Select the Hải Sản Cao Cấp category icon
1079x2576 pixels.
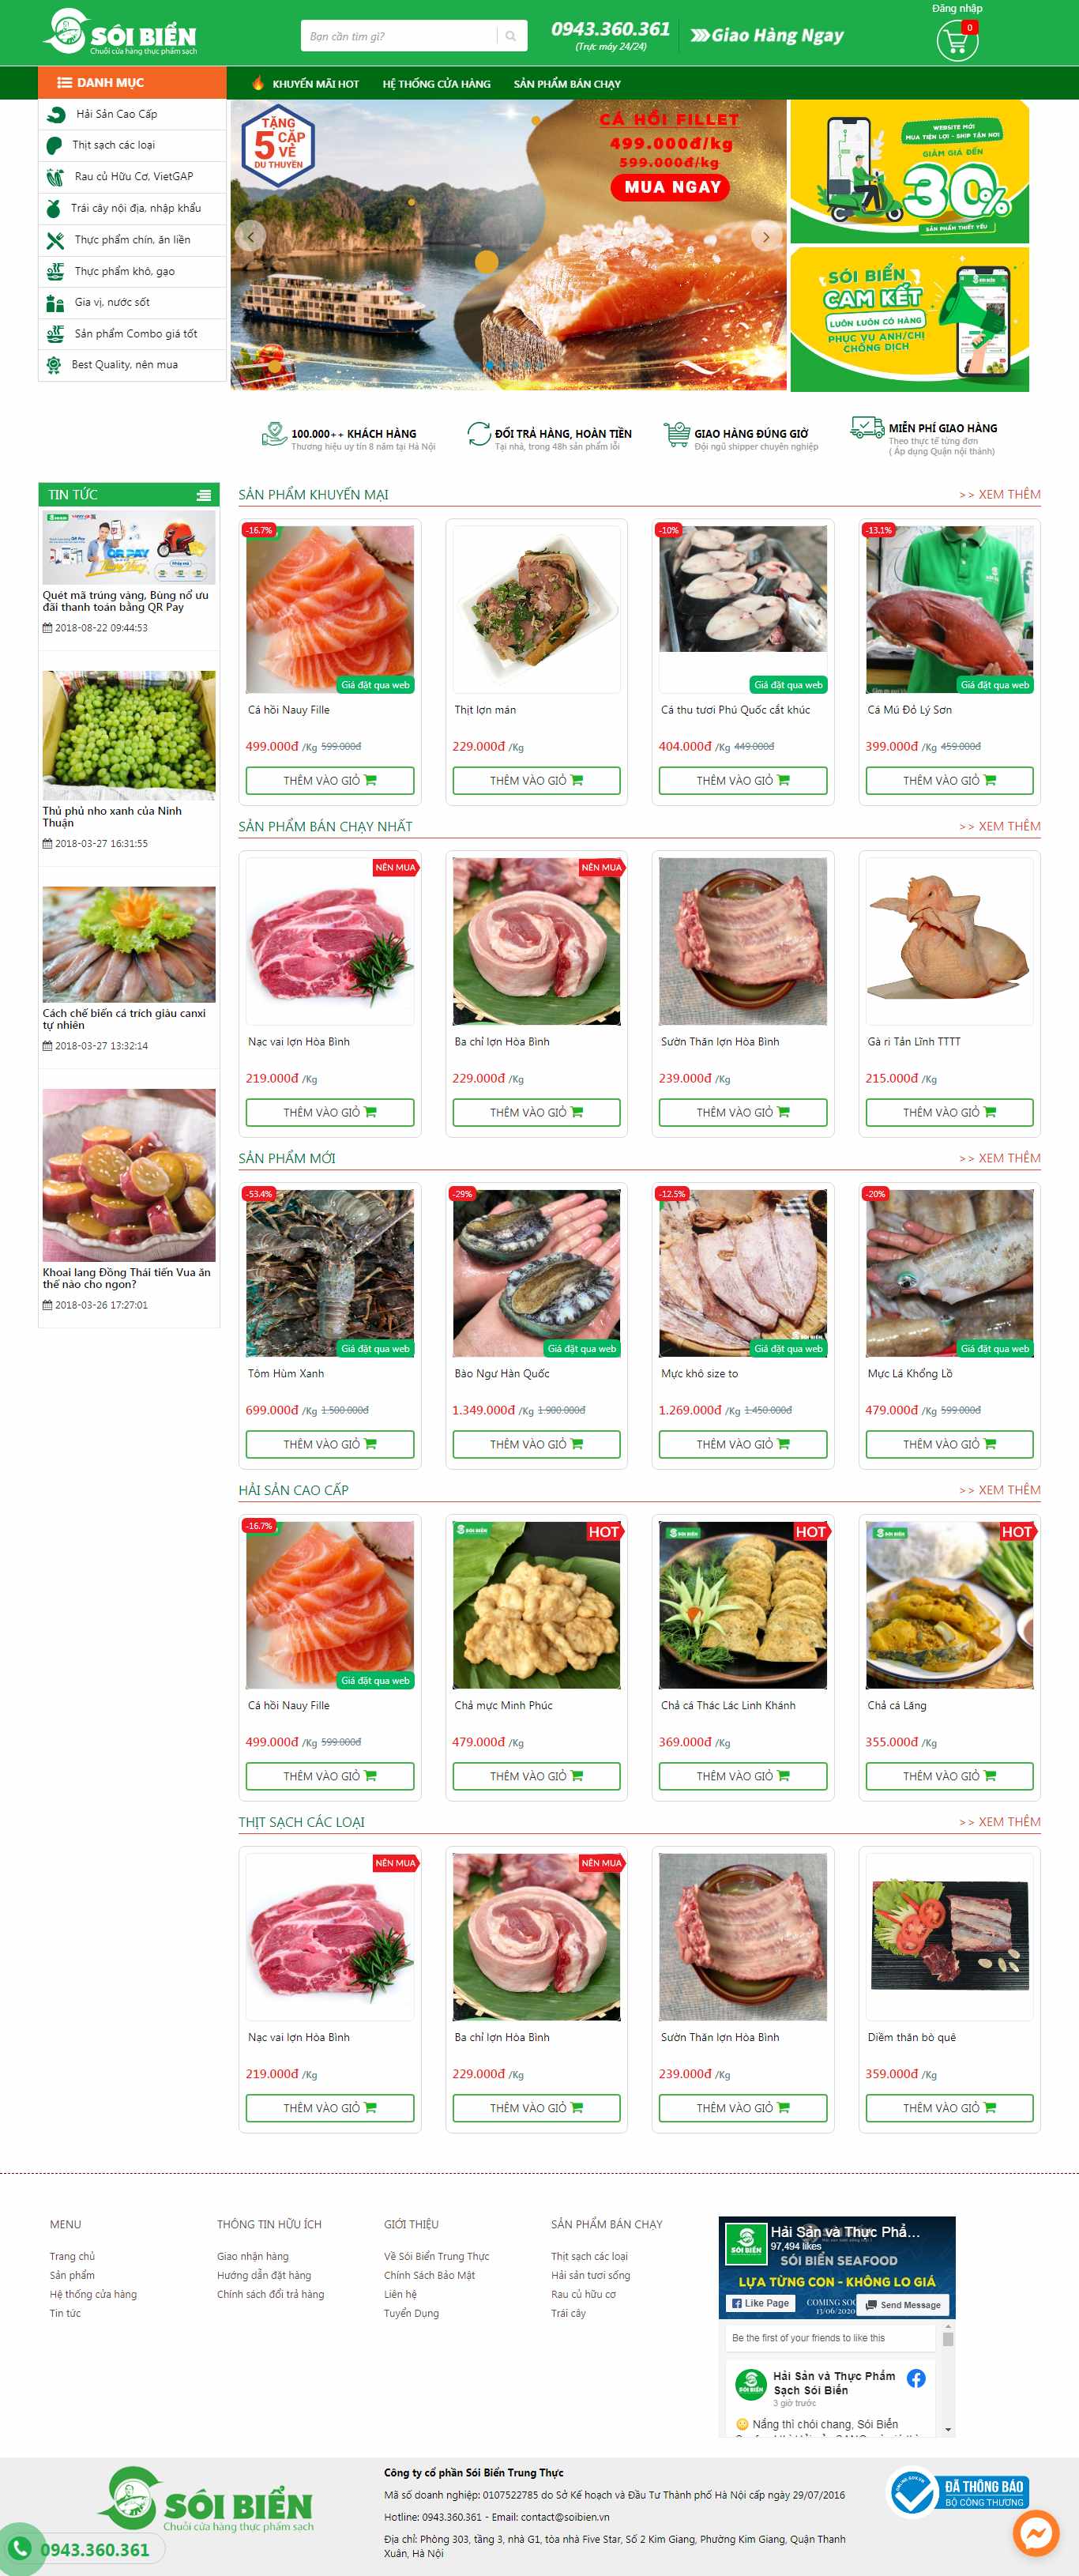[56, 114]
